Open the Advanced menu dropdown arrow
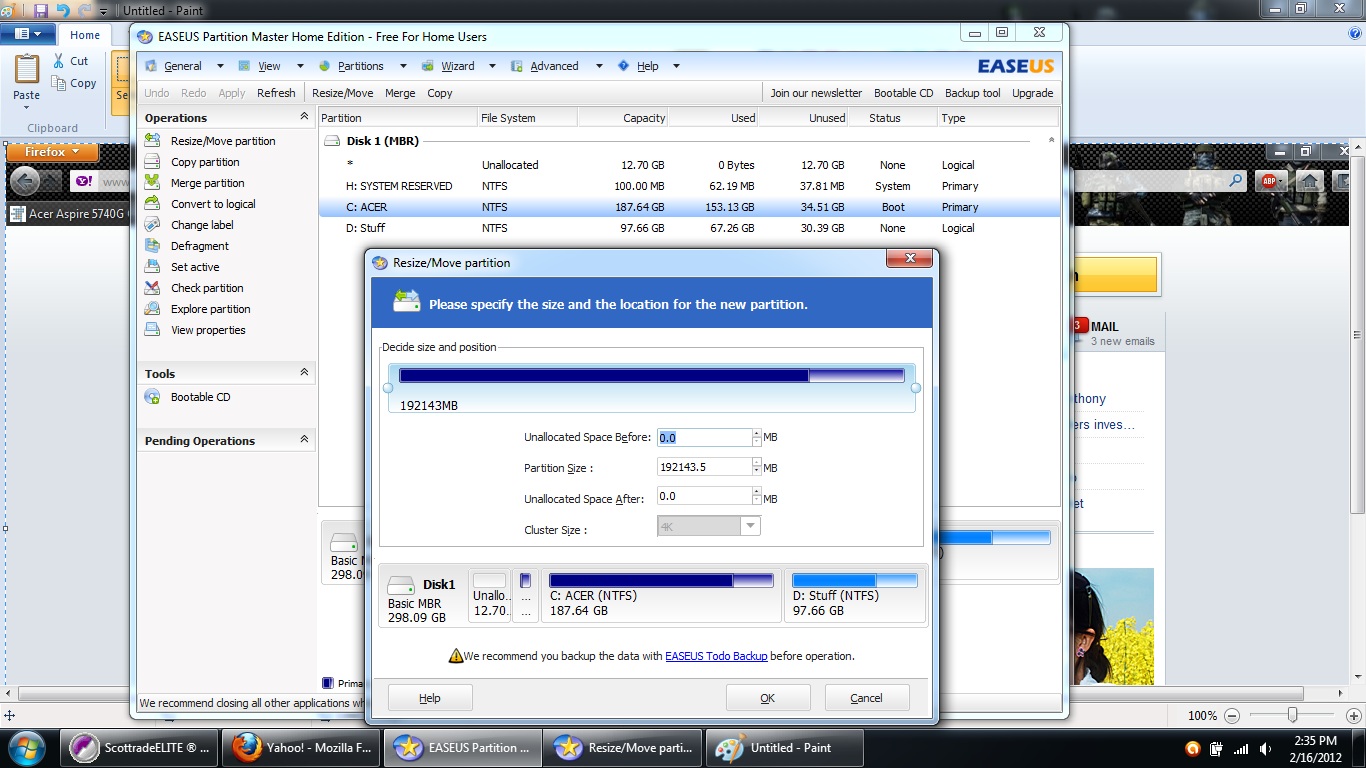This screenshot has width=1366, height=768. pyautogui.click(x=598, y=66)
